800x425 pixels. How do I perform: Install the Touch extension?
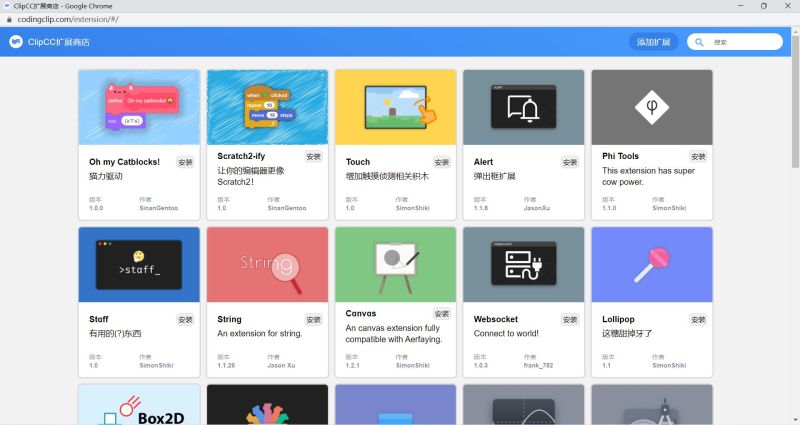point(442,161)
